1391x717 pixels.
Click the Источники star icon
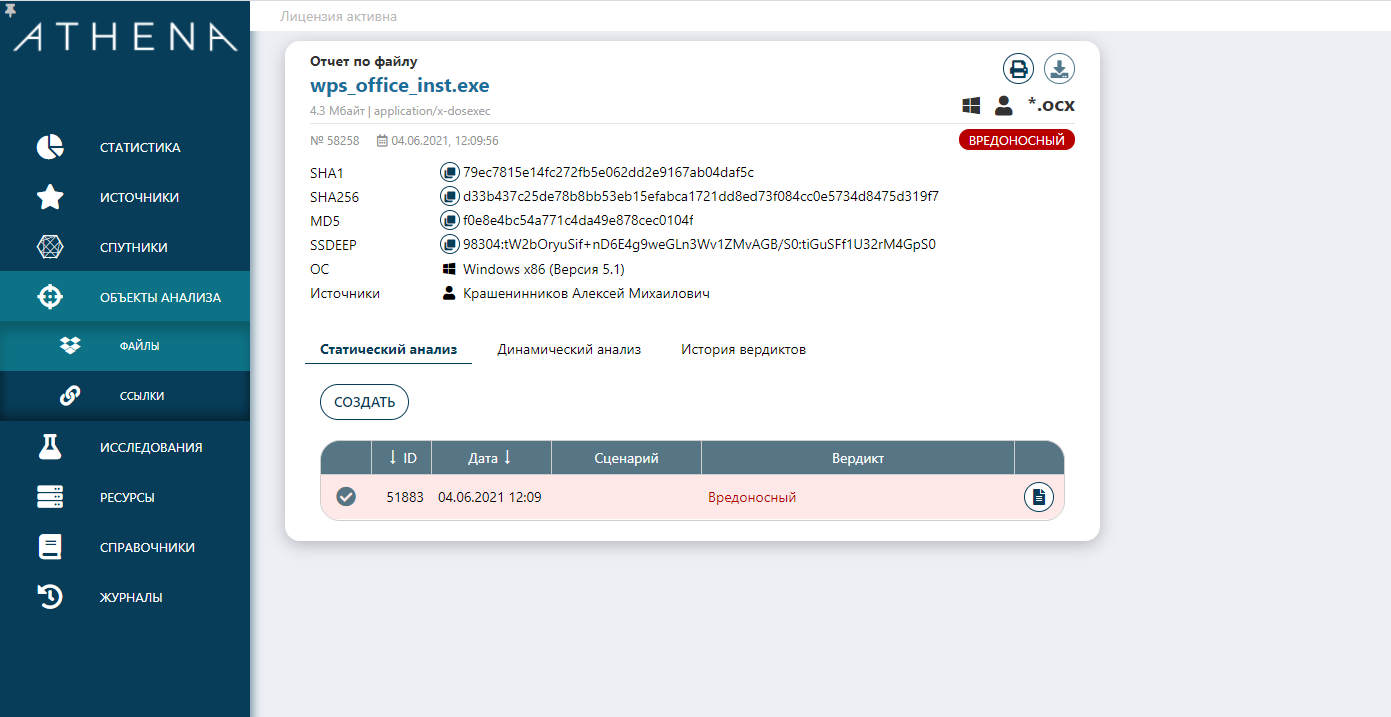point(50,197)
